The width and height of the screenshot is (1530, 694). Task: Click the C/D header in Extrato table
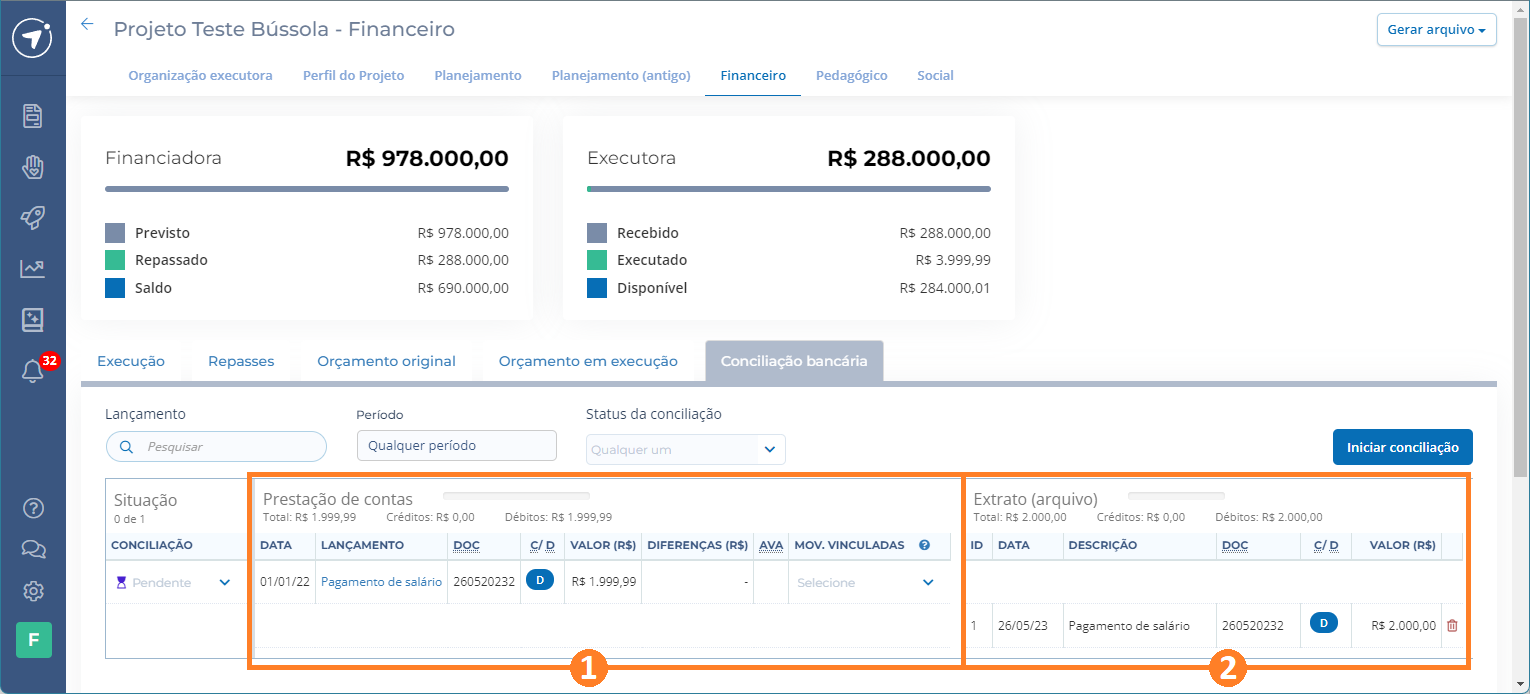(x=1326, y=545)
